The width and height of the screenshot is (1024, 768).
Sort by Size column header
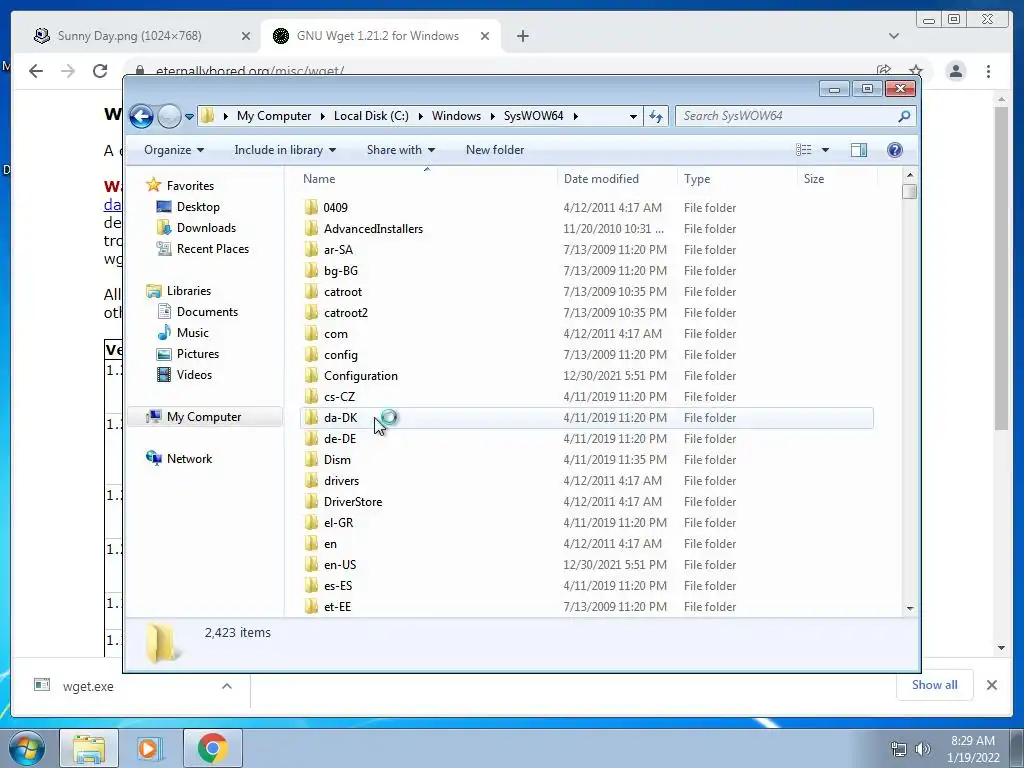(837, 179)
